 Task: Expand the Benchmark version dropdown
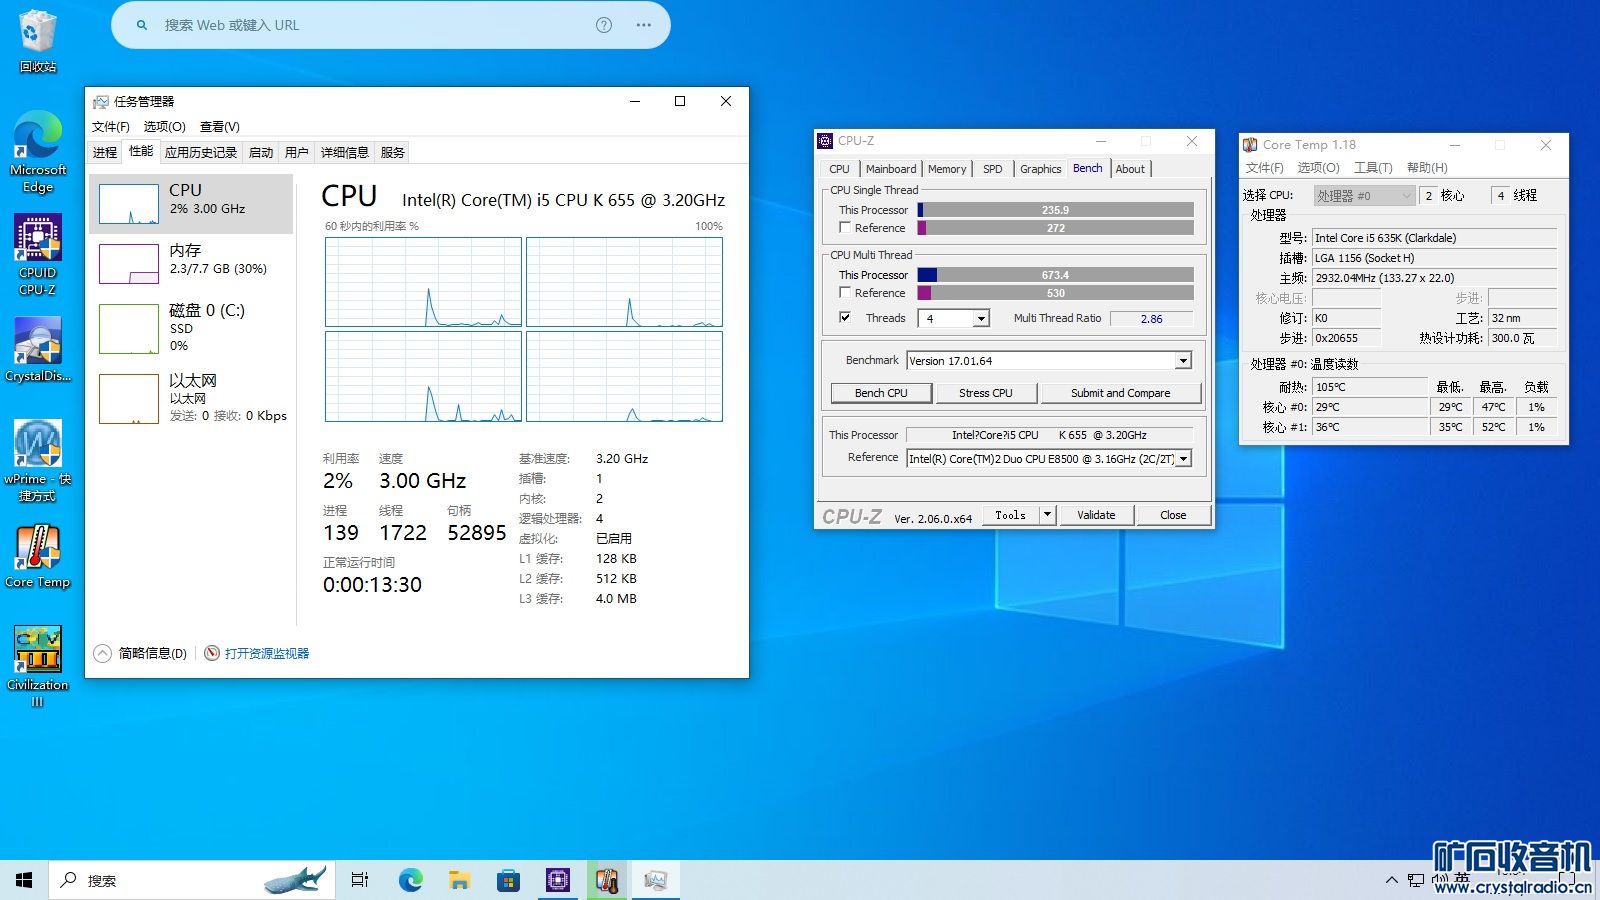[x=1183, y=361]
